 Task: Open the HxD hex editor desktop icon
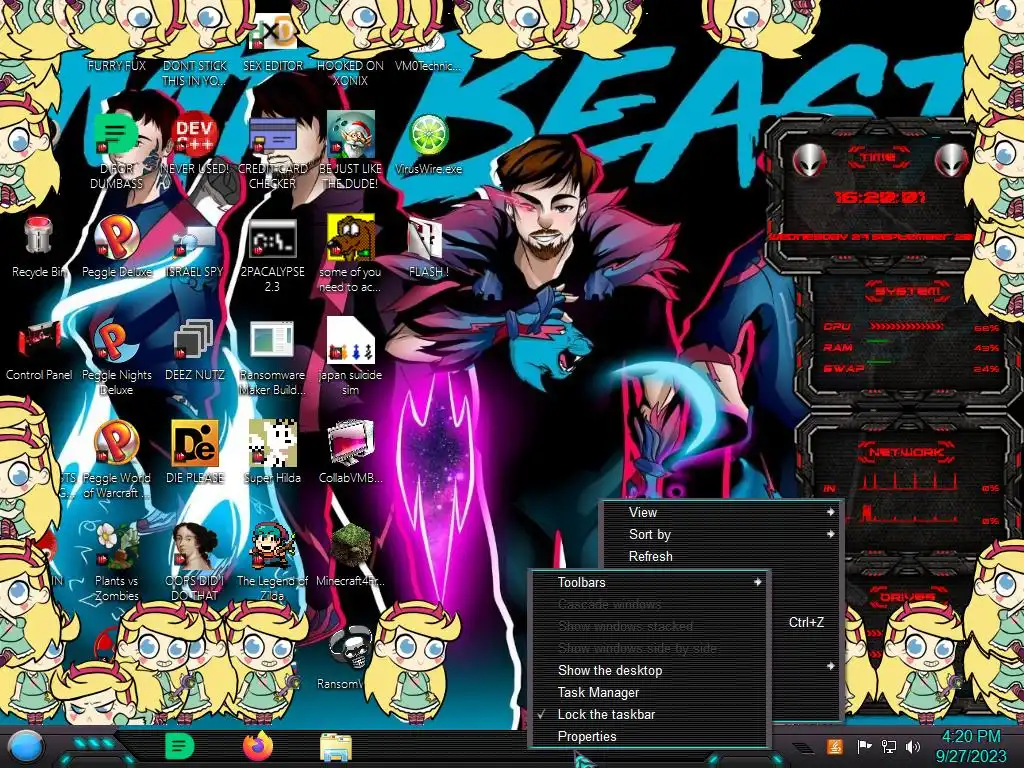tap(273, 33)
